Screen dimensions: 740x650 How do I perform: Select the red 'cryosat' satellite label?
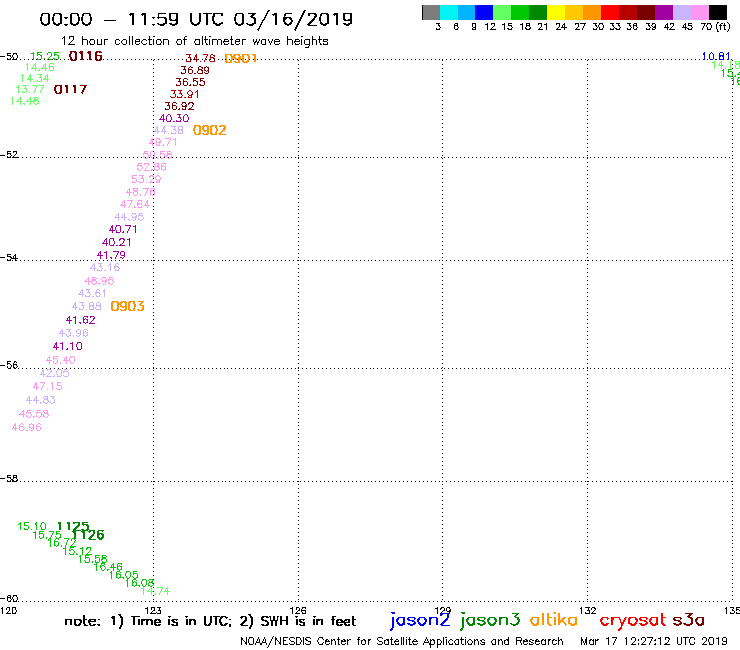(633, 621)
